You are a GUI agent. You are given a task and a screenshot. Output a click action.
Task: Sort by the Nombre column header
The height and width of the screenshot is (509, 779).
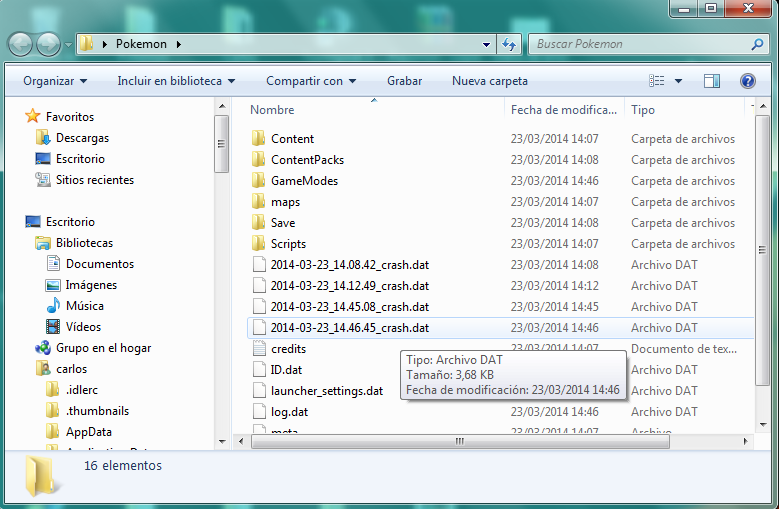point(272,110)
